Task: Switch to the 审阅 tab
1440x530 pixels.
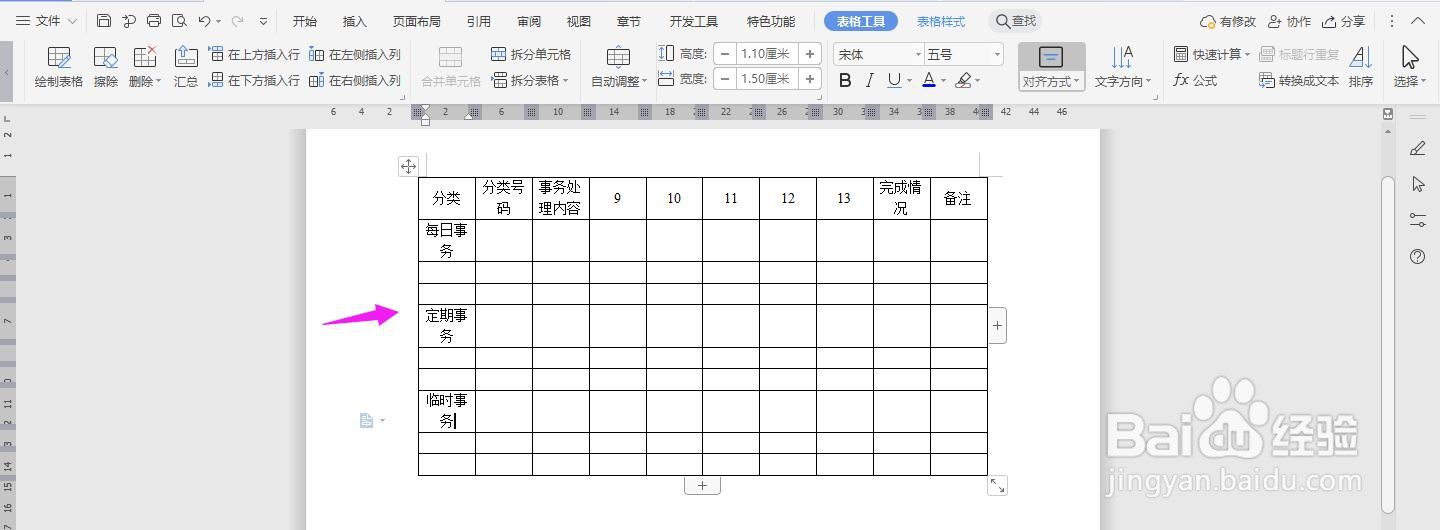Action: click(529, 21)
